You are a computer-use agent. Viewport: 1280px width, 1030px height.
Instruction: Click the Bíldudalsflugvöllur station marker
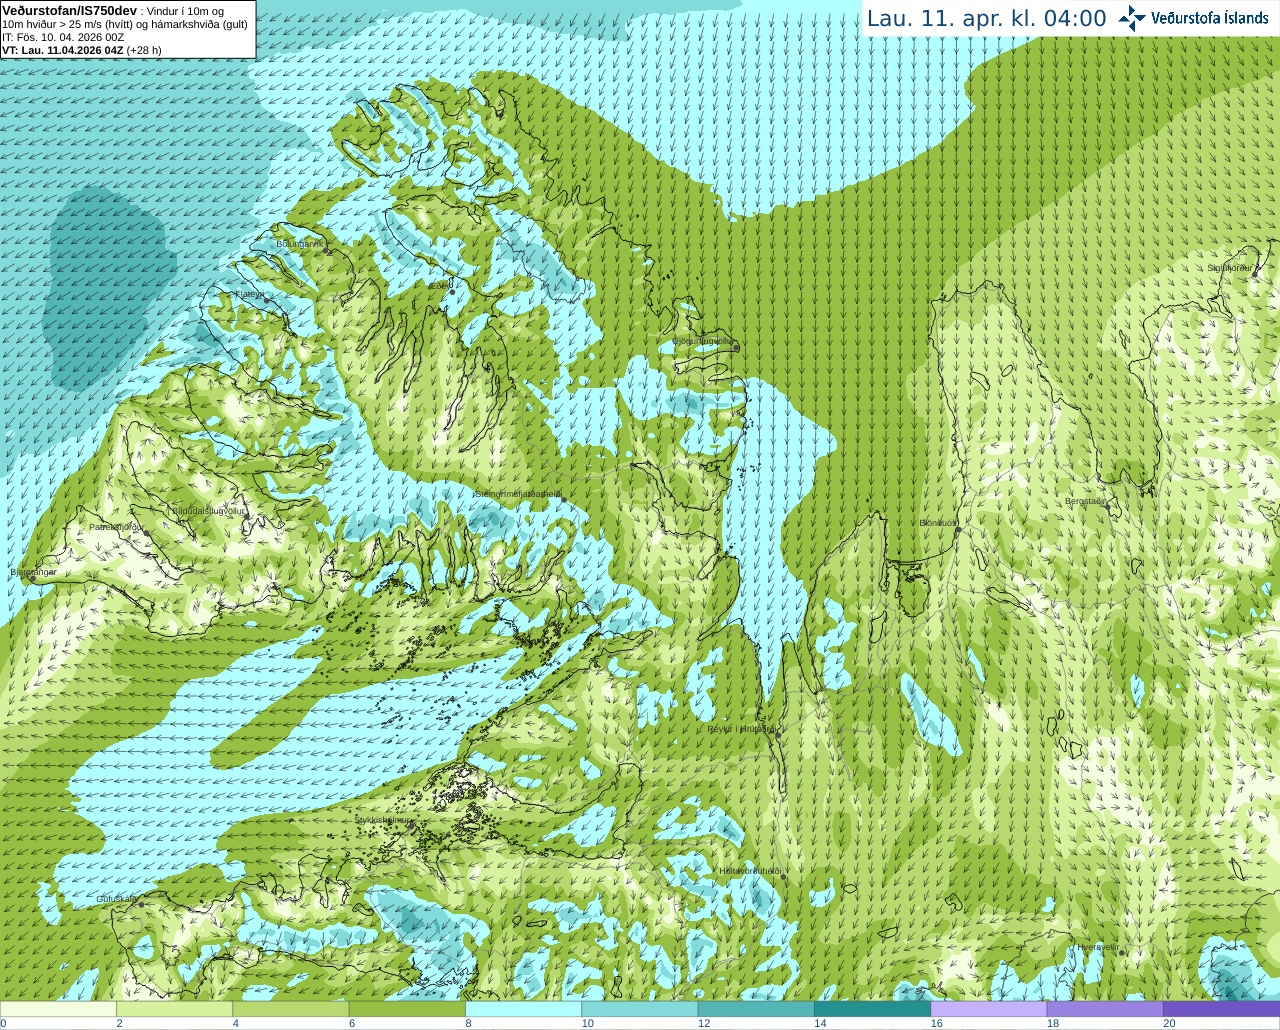(x=248, y=517)
